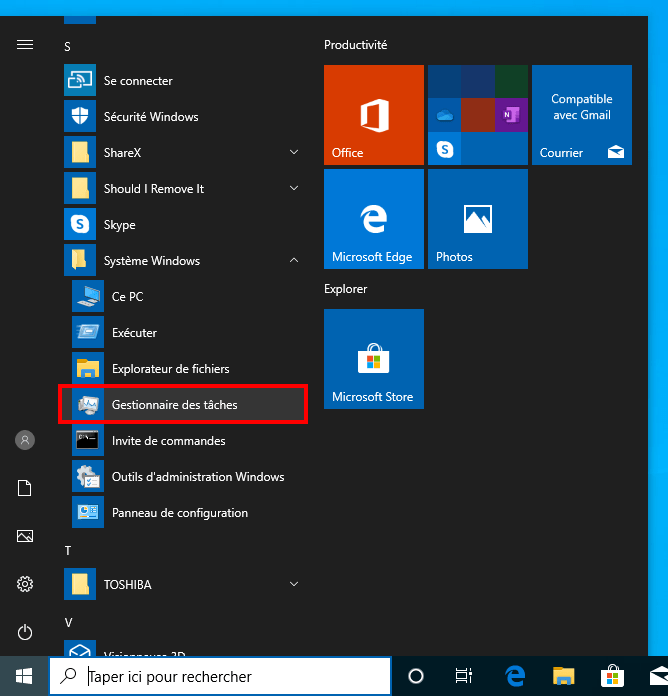
Task: Open Sécurité Windows shield icon
Action: 80,116
